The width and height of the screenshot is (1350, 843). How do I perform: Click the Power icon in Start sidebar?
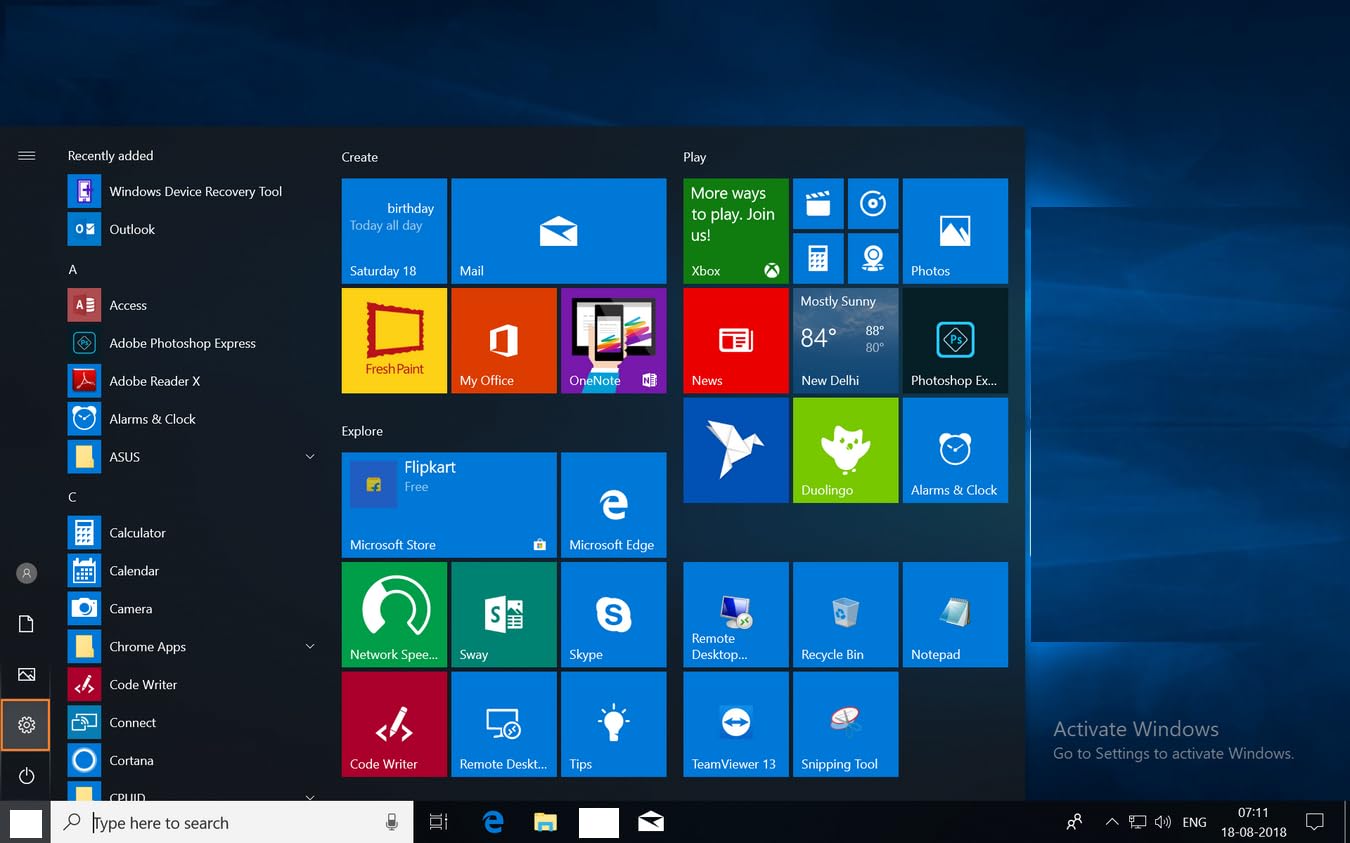tap(26, 776)
